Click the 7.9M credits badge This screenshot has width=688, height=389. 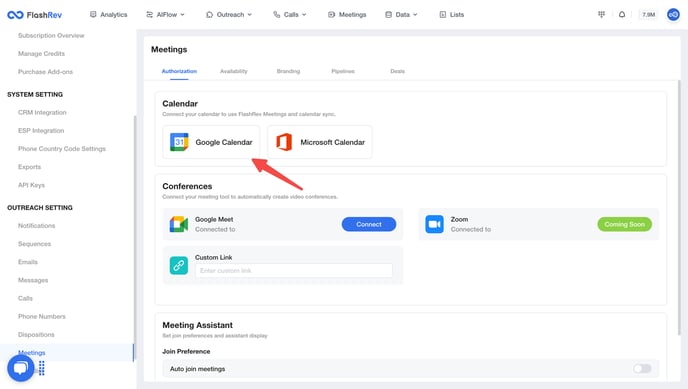[648, 14]
